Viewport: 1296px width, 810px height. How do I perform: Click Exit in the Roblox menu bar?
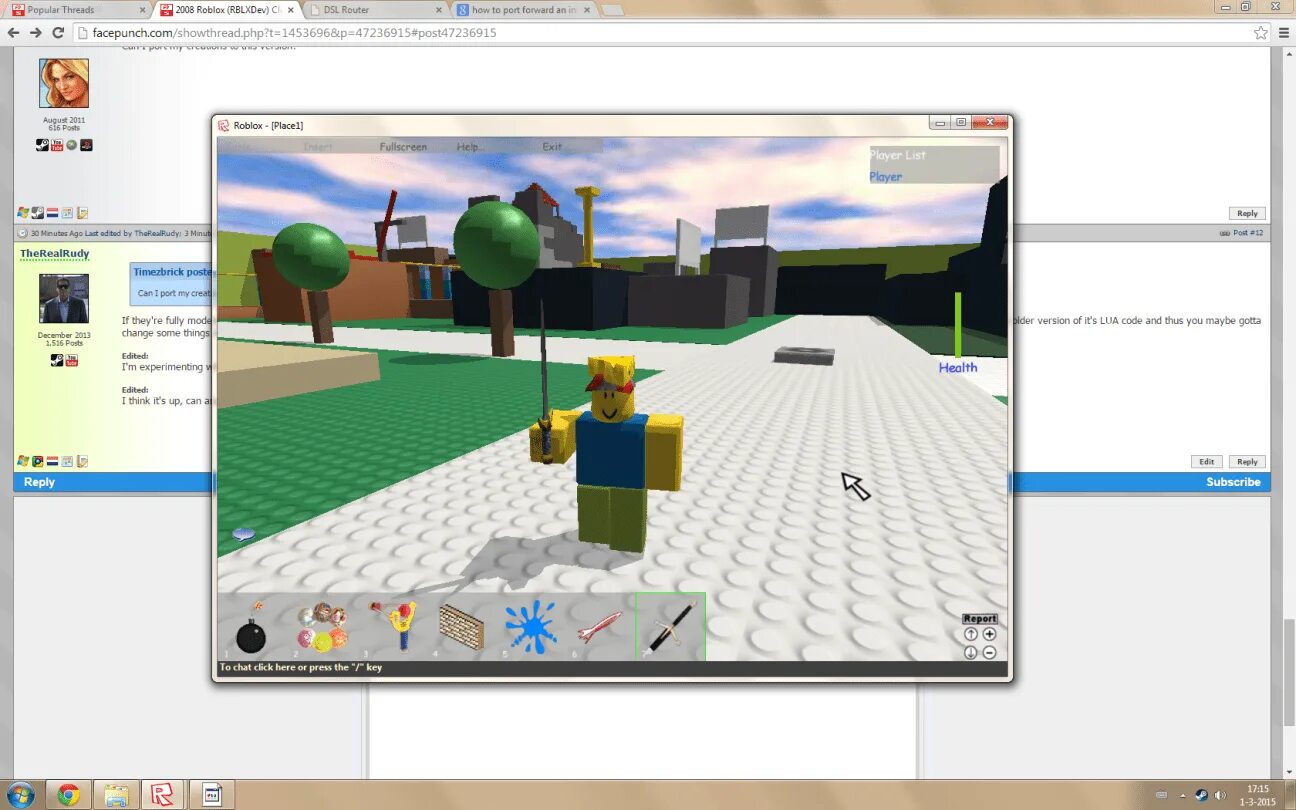point(552,147)
